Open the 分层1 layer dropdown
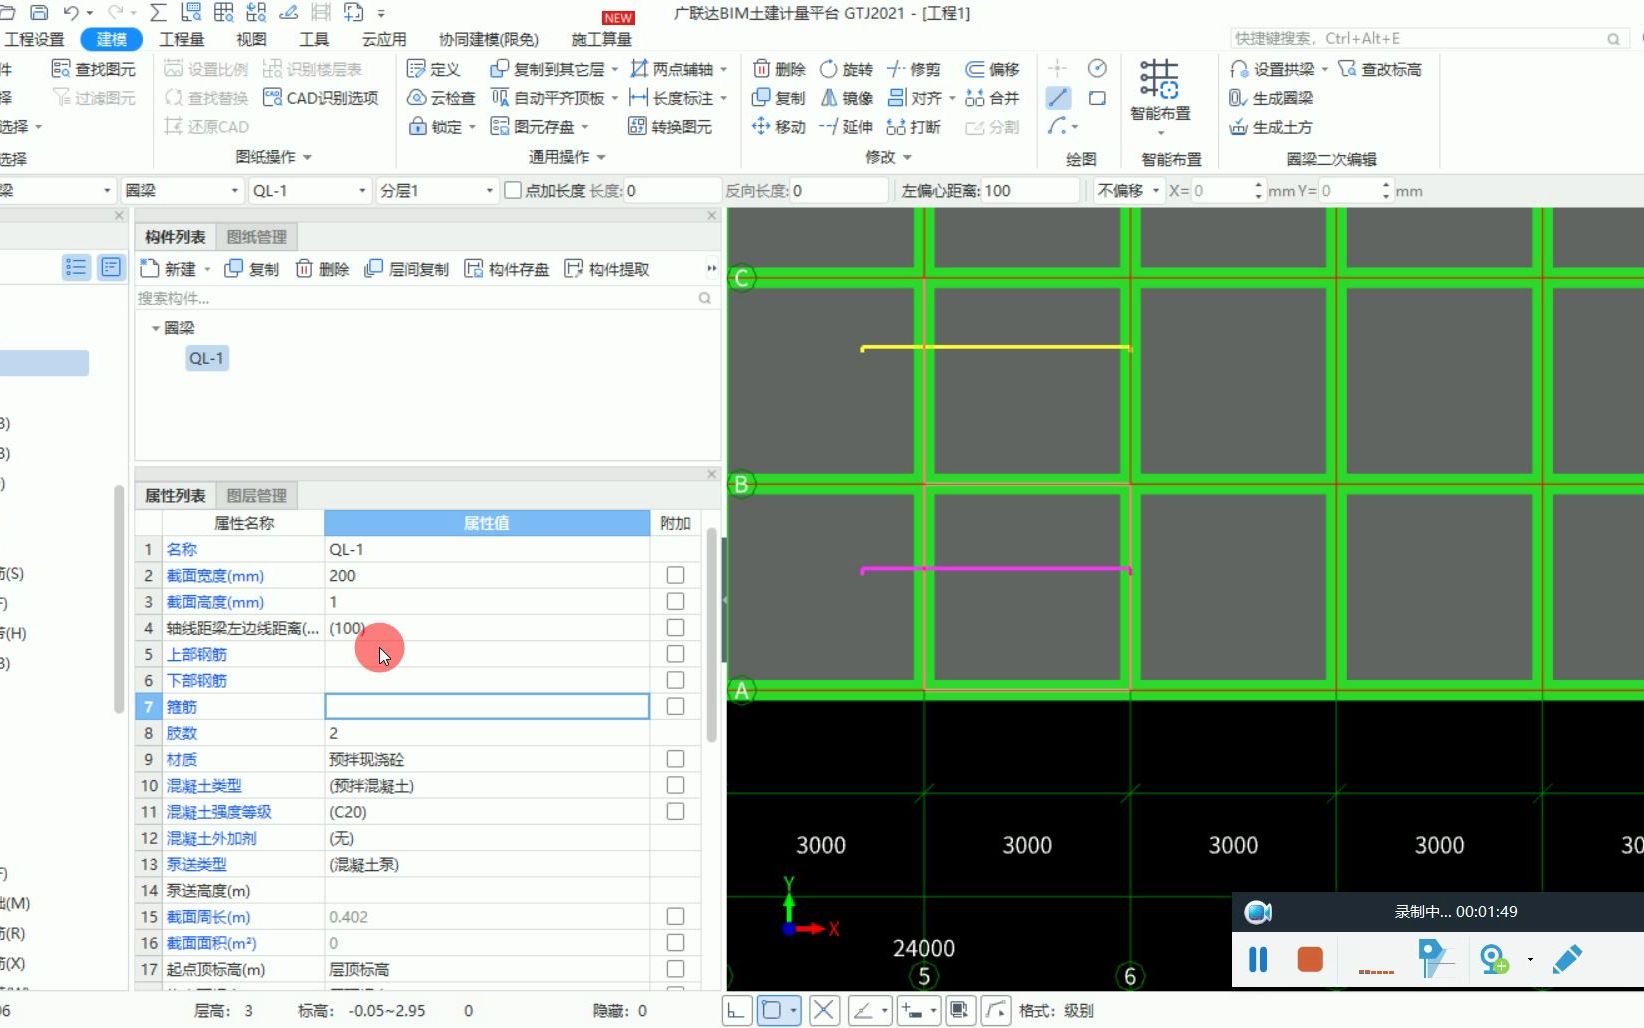Screen dimensions: 1644x1028 point(489,190)
